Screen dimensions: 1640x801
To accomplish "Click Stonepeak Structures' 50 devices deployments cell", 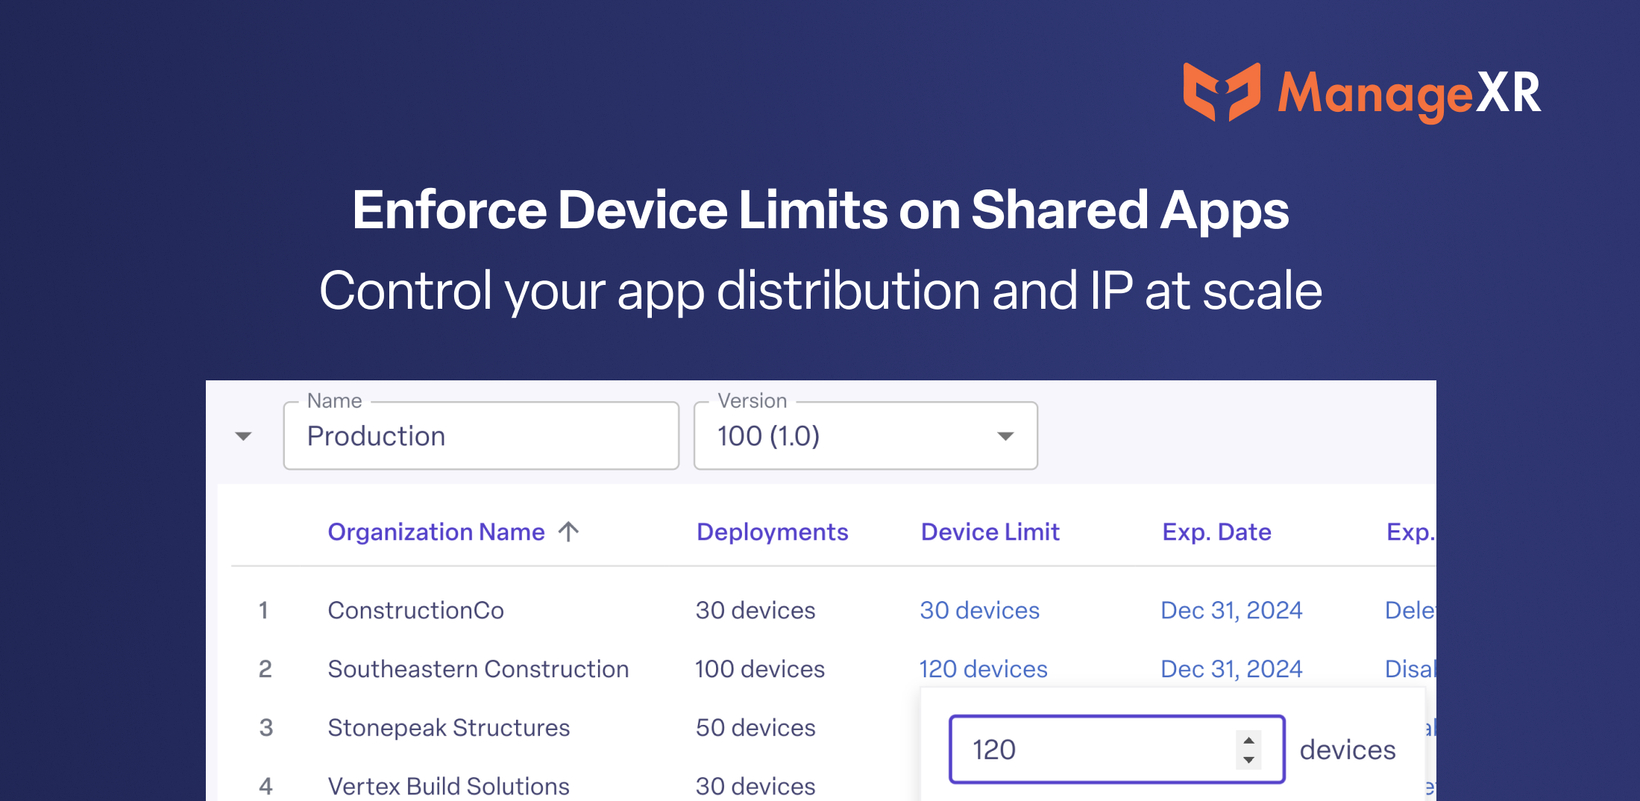I will [755, 728].
